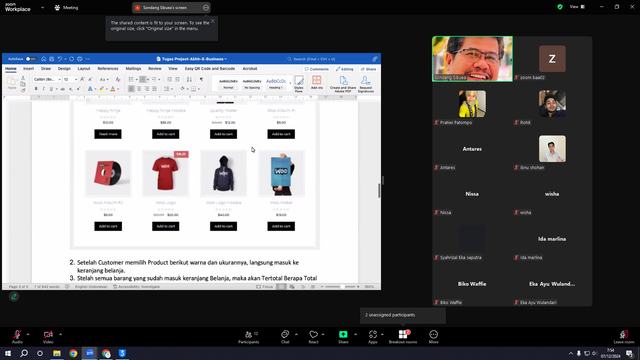
Task: Unmute using the Audio microphone icon
Action: pos(17,334)
